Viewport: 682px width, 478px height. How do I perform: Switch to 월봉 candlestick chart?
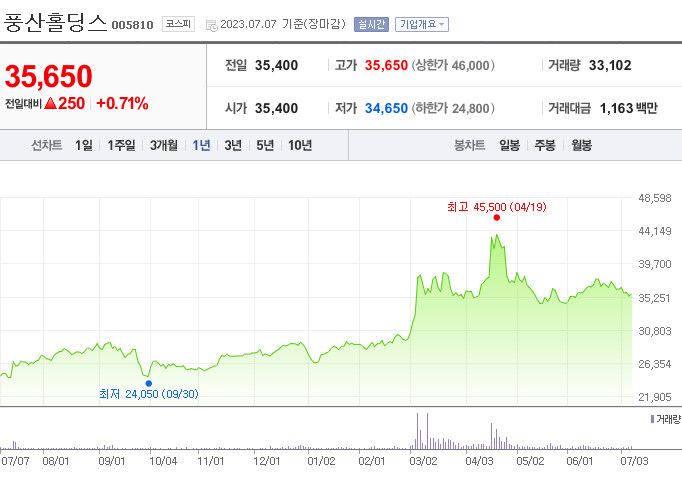click(x=582, y=145)
